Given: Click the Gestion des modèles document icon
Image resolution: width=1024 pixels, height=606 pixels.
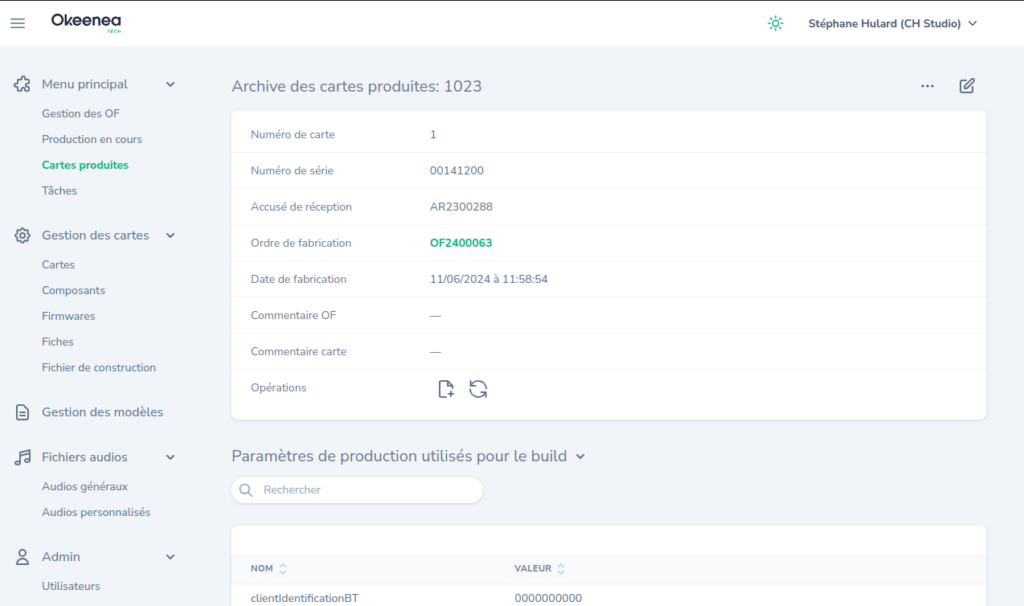Looking at the screenshot, I should click(22, 412).
